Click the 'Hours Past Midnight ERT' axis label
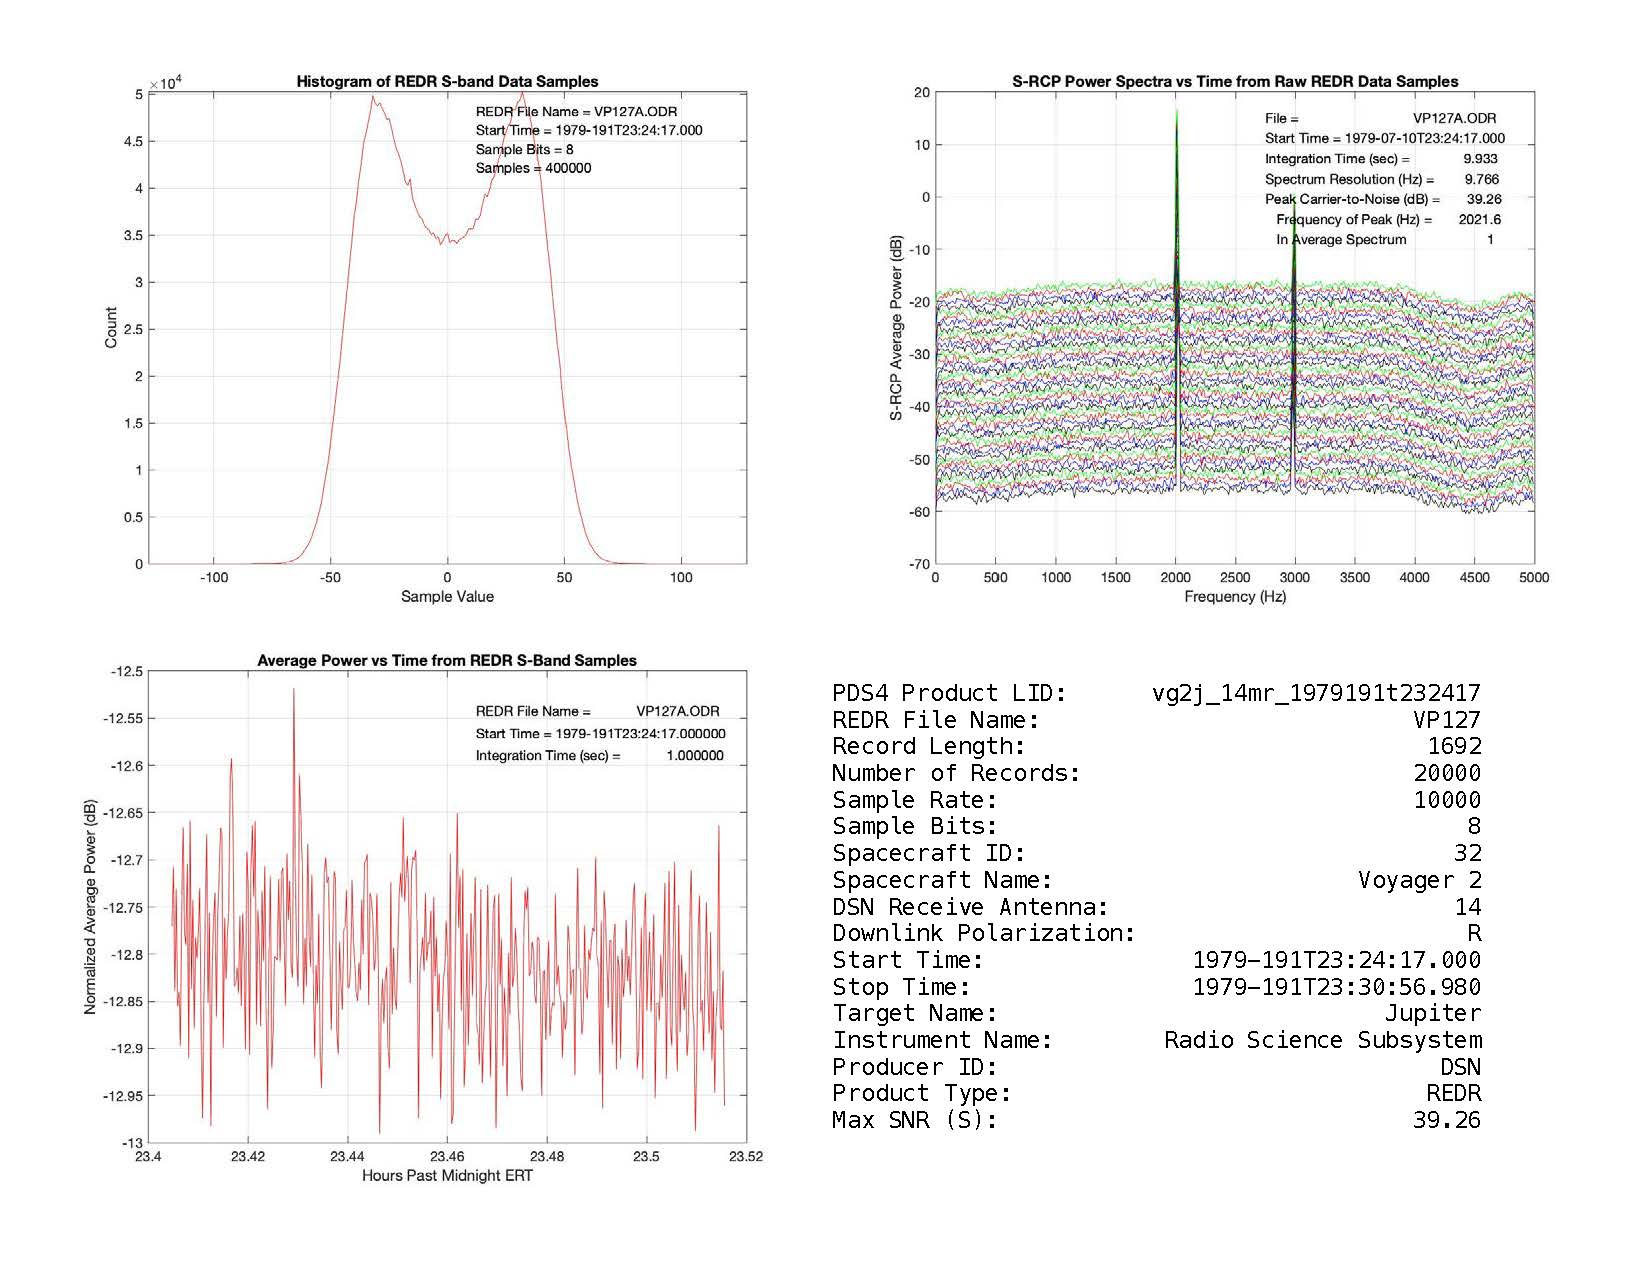Viewport: 1650px width, 1275px height. click(447, 1176)
